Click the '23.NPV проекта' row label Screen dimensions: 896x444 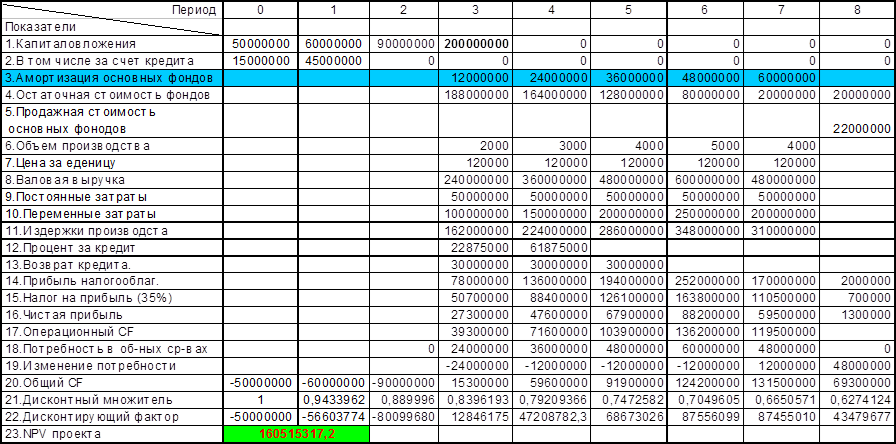pos(112,435)
